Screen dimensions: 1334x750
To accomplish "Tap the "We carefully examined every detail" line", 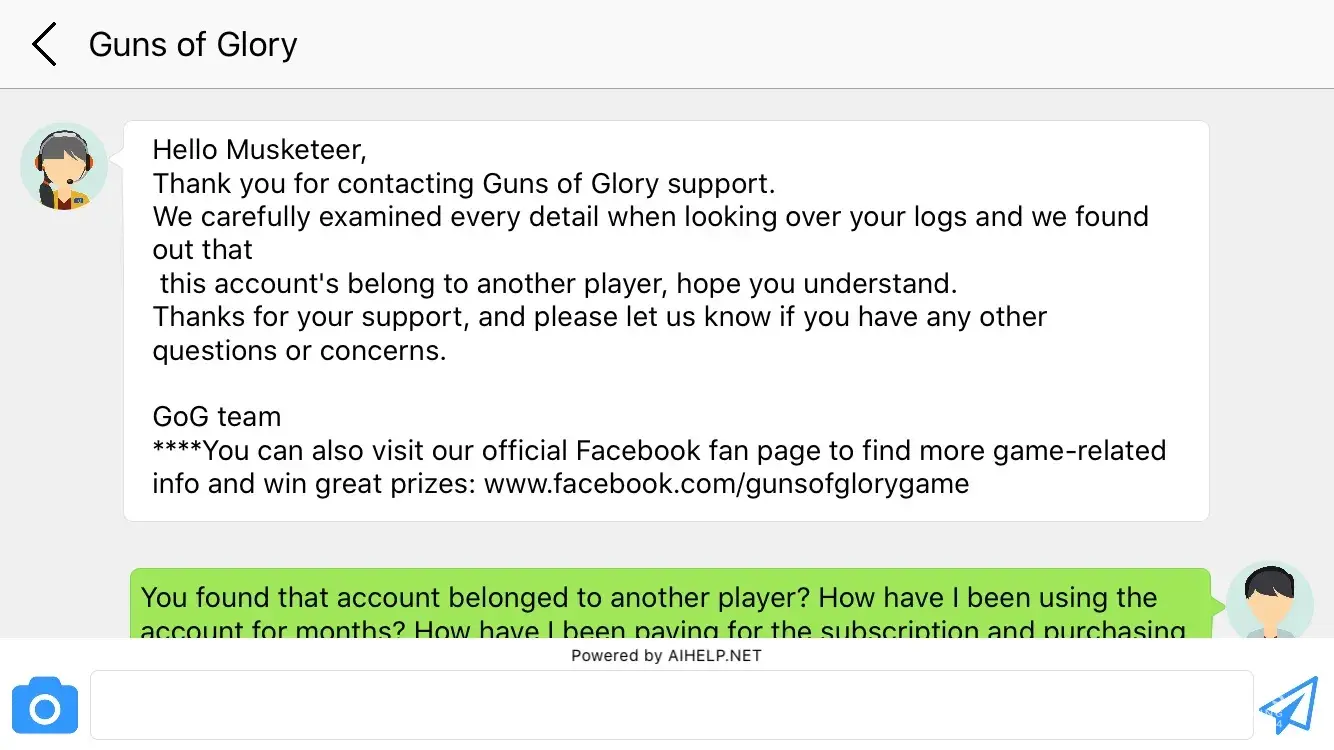I will tap(650, 217).
